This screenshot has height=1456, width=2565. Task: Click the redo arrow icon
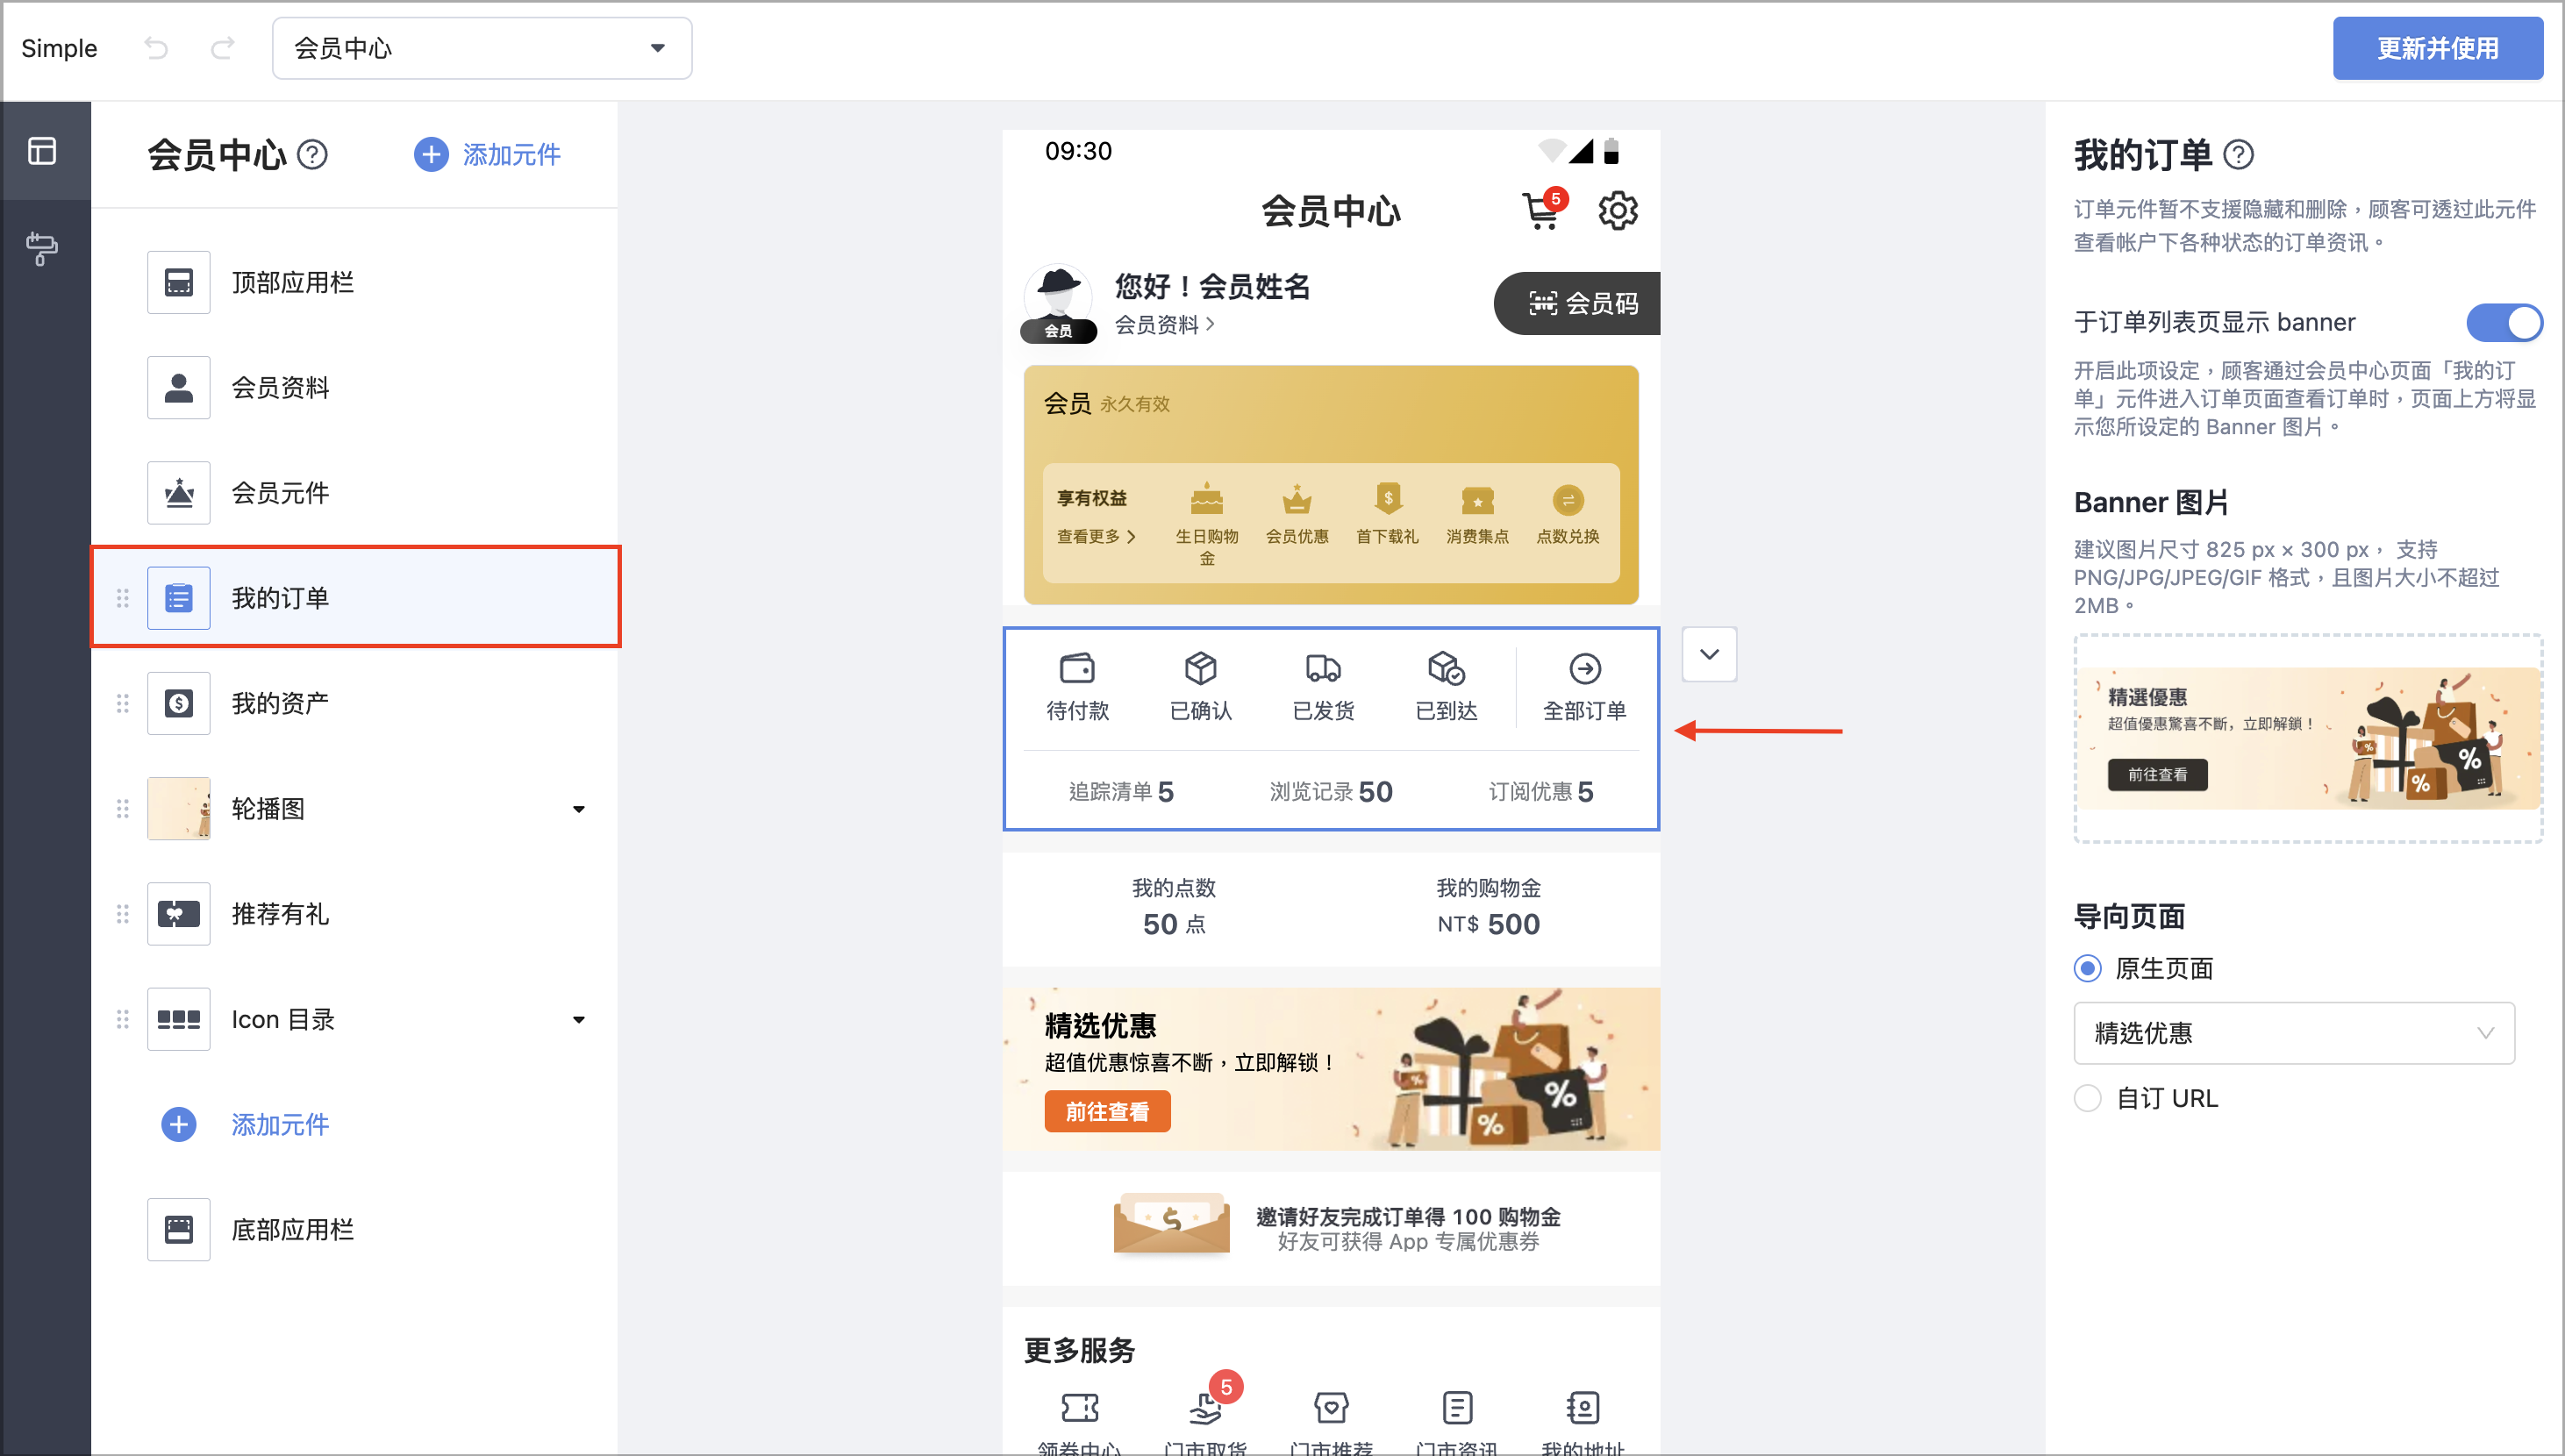[222, 47]
